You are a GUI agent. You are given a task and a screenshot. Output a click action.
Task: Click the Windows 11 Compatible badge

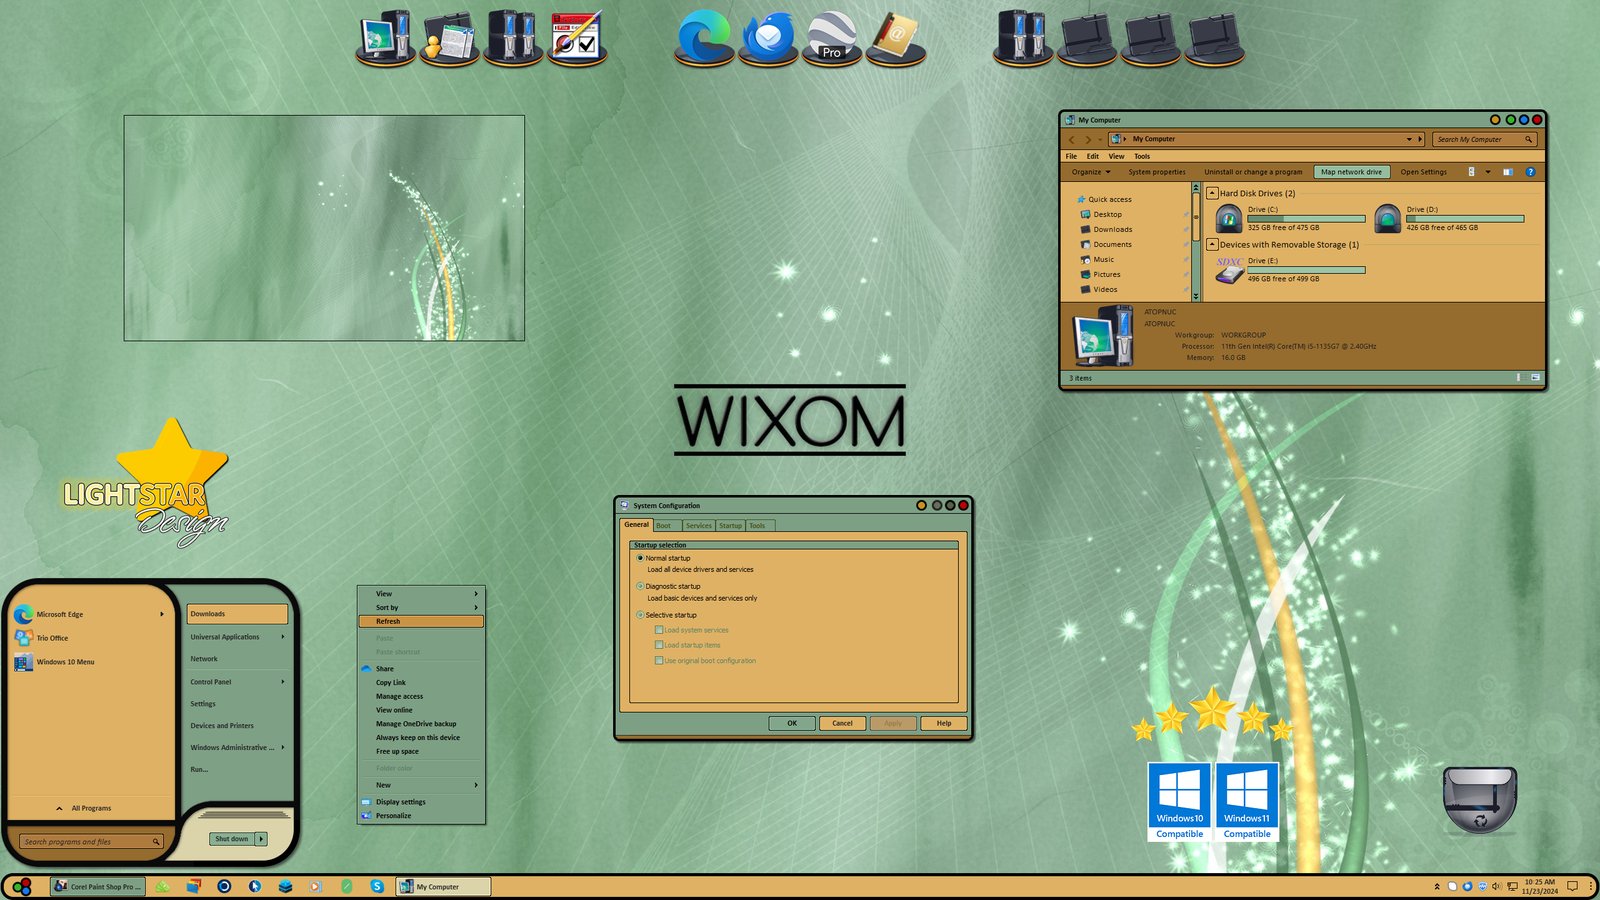[x=1247, y=802]
